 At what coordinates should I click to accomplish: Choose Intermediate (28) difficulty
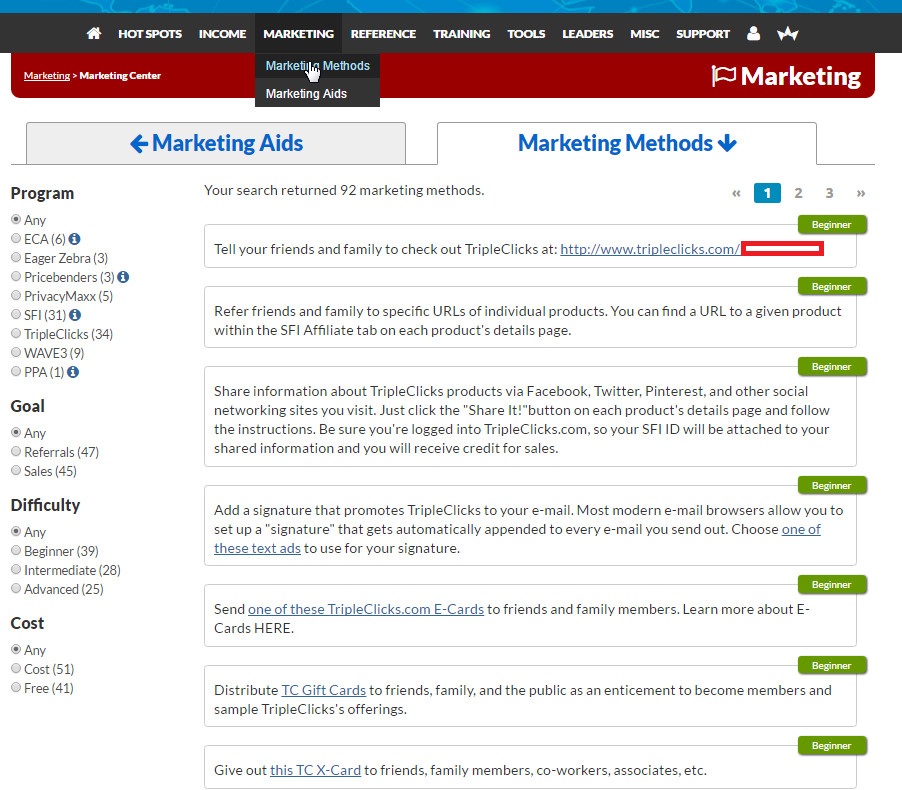pyautogui.click(x=16, y=569)
